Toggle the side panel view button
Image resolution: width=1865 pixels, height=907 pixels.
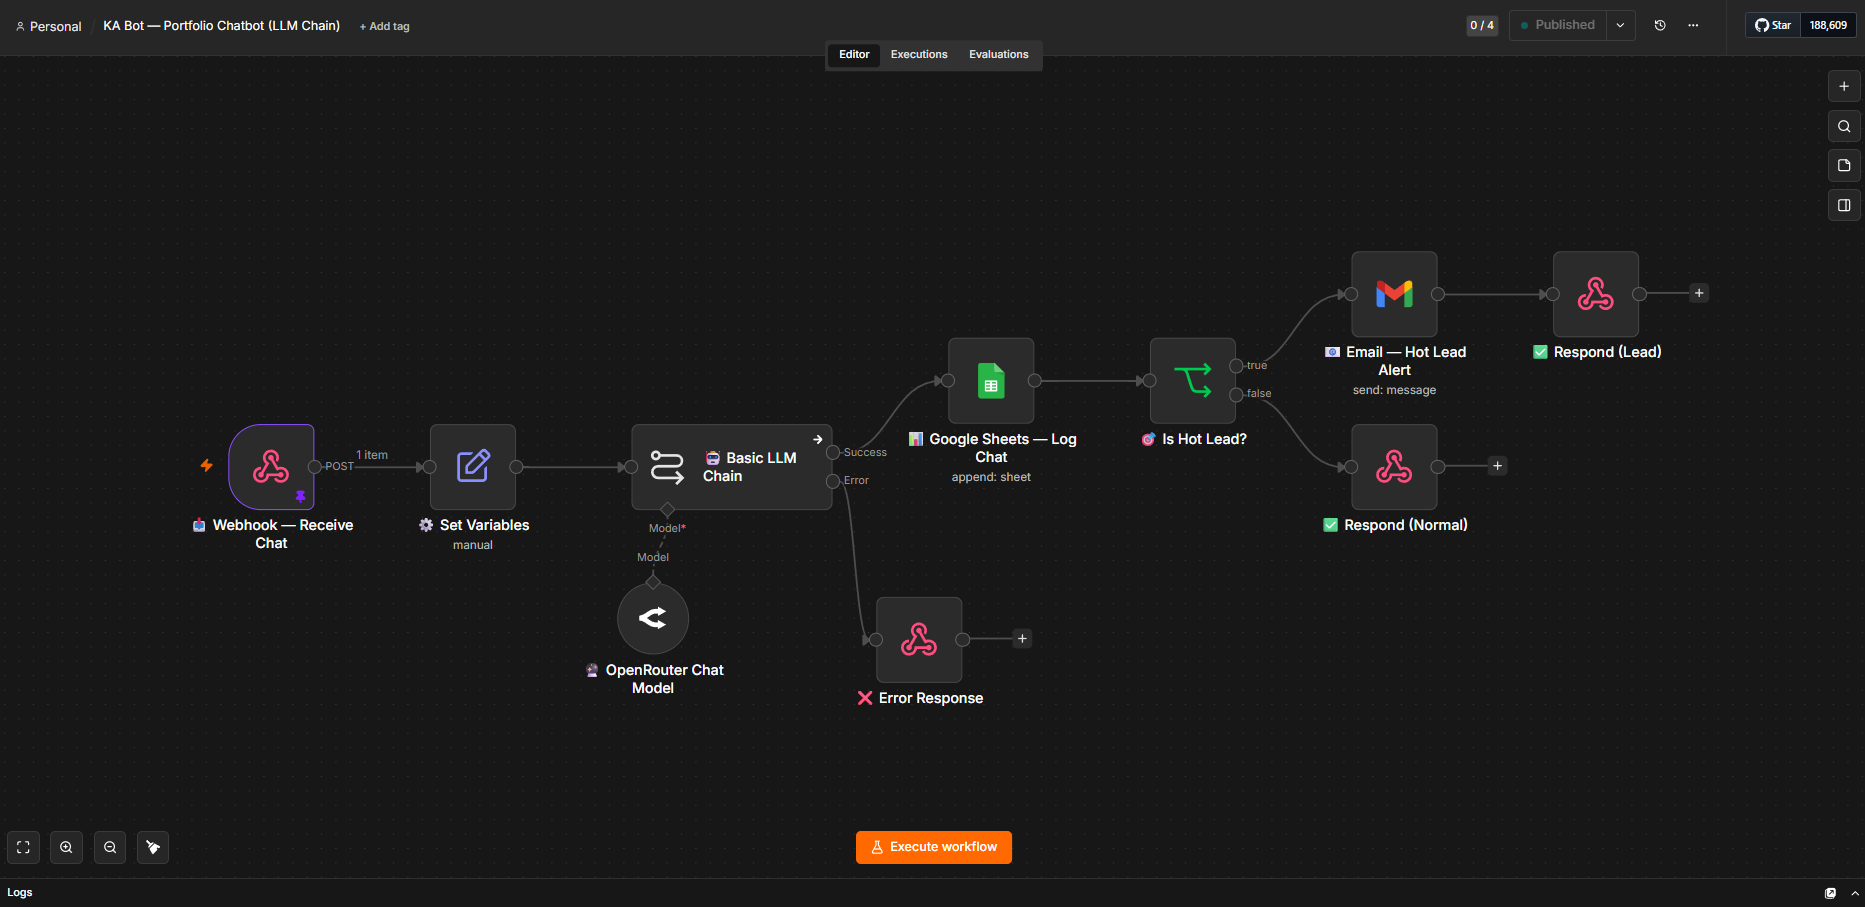pyautogui.click(x=1844, y=205)
